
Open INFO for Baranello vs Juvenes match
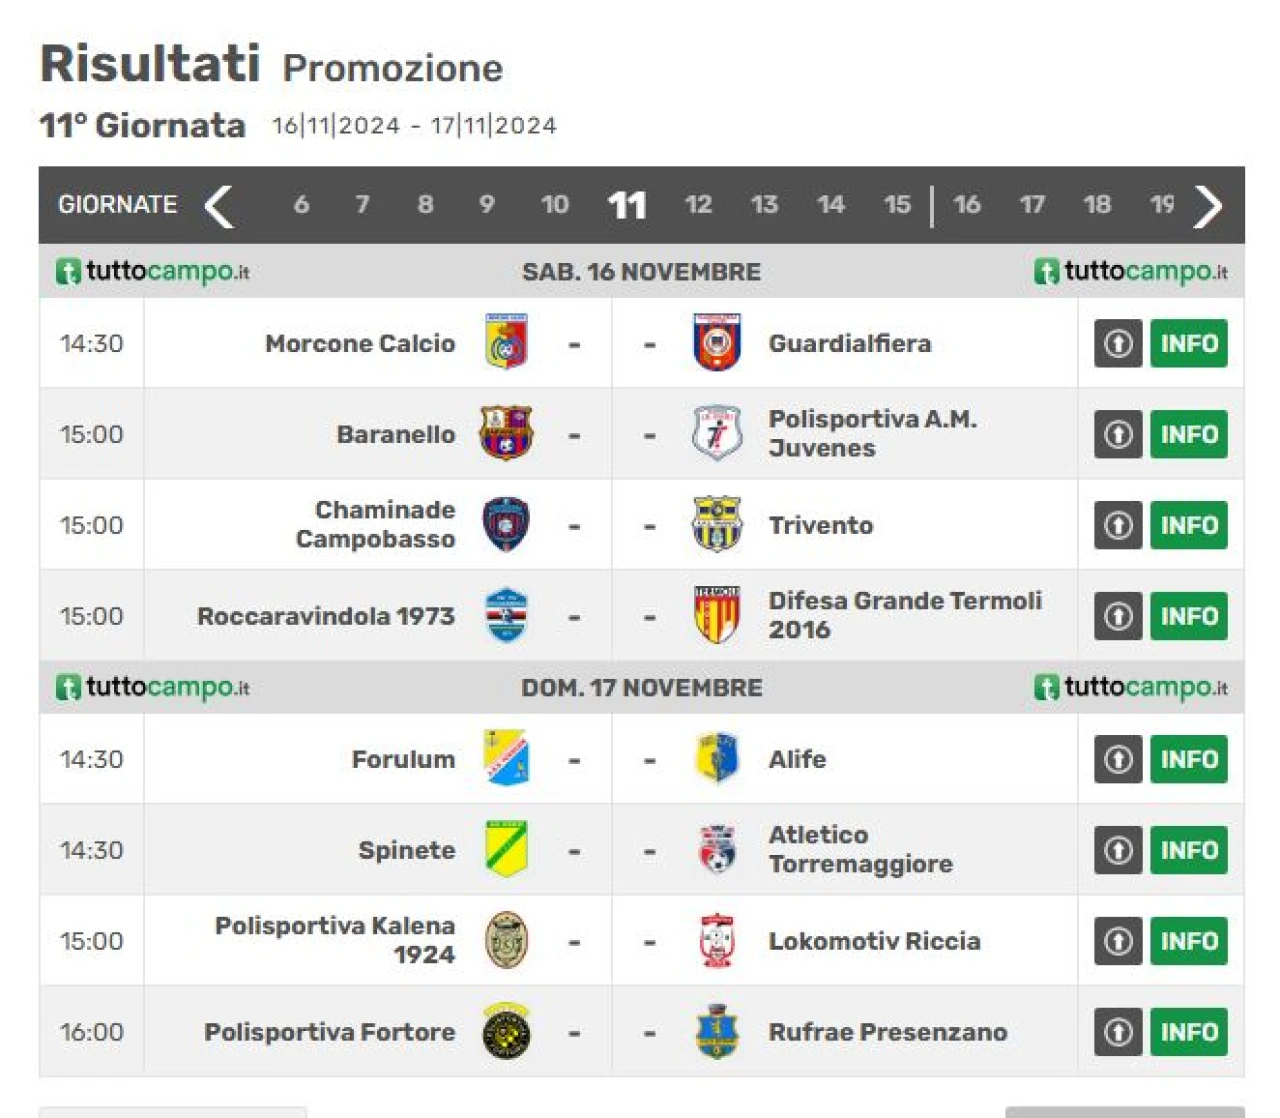coord(1189,435)
